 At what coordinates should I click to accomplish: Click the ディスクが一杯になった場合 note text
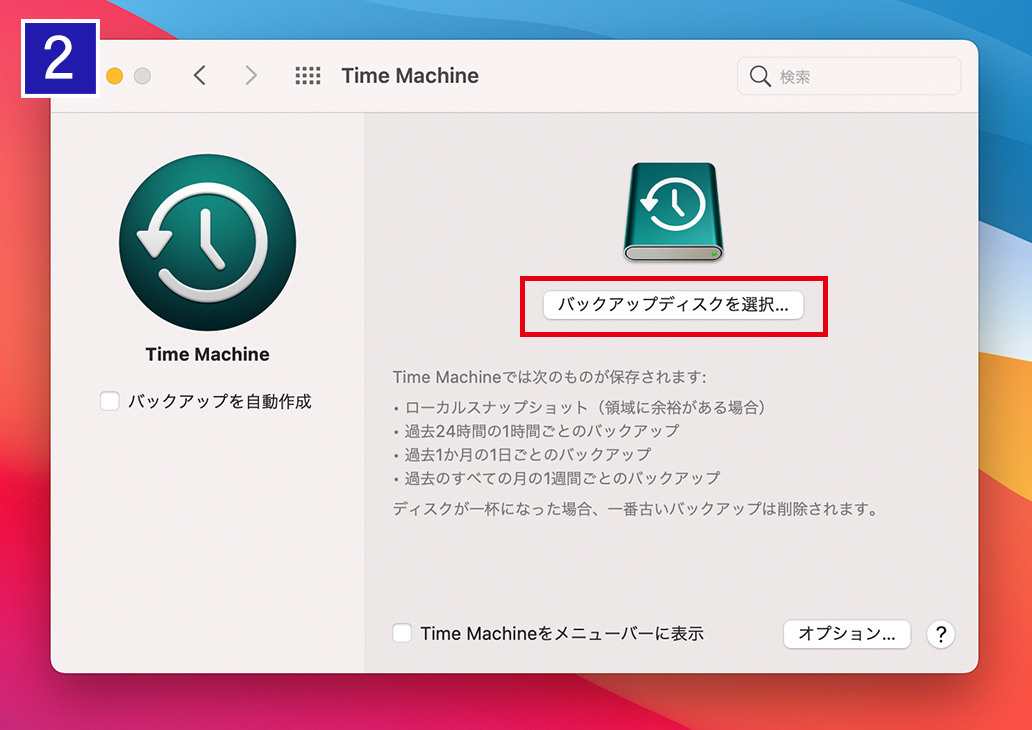pyautogui.click(x=636, y=509)
